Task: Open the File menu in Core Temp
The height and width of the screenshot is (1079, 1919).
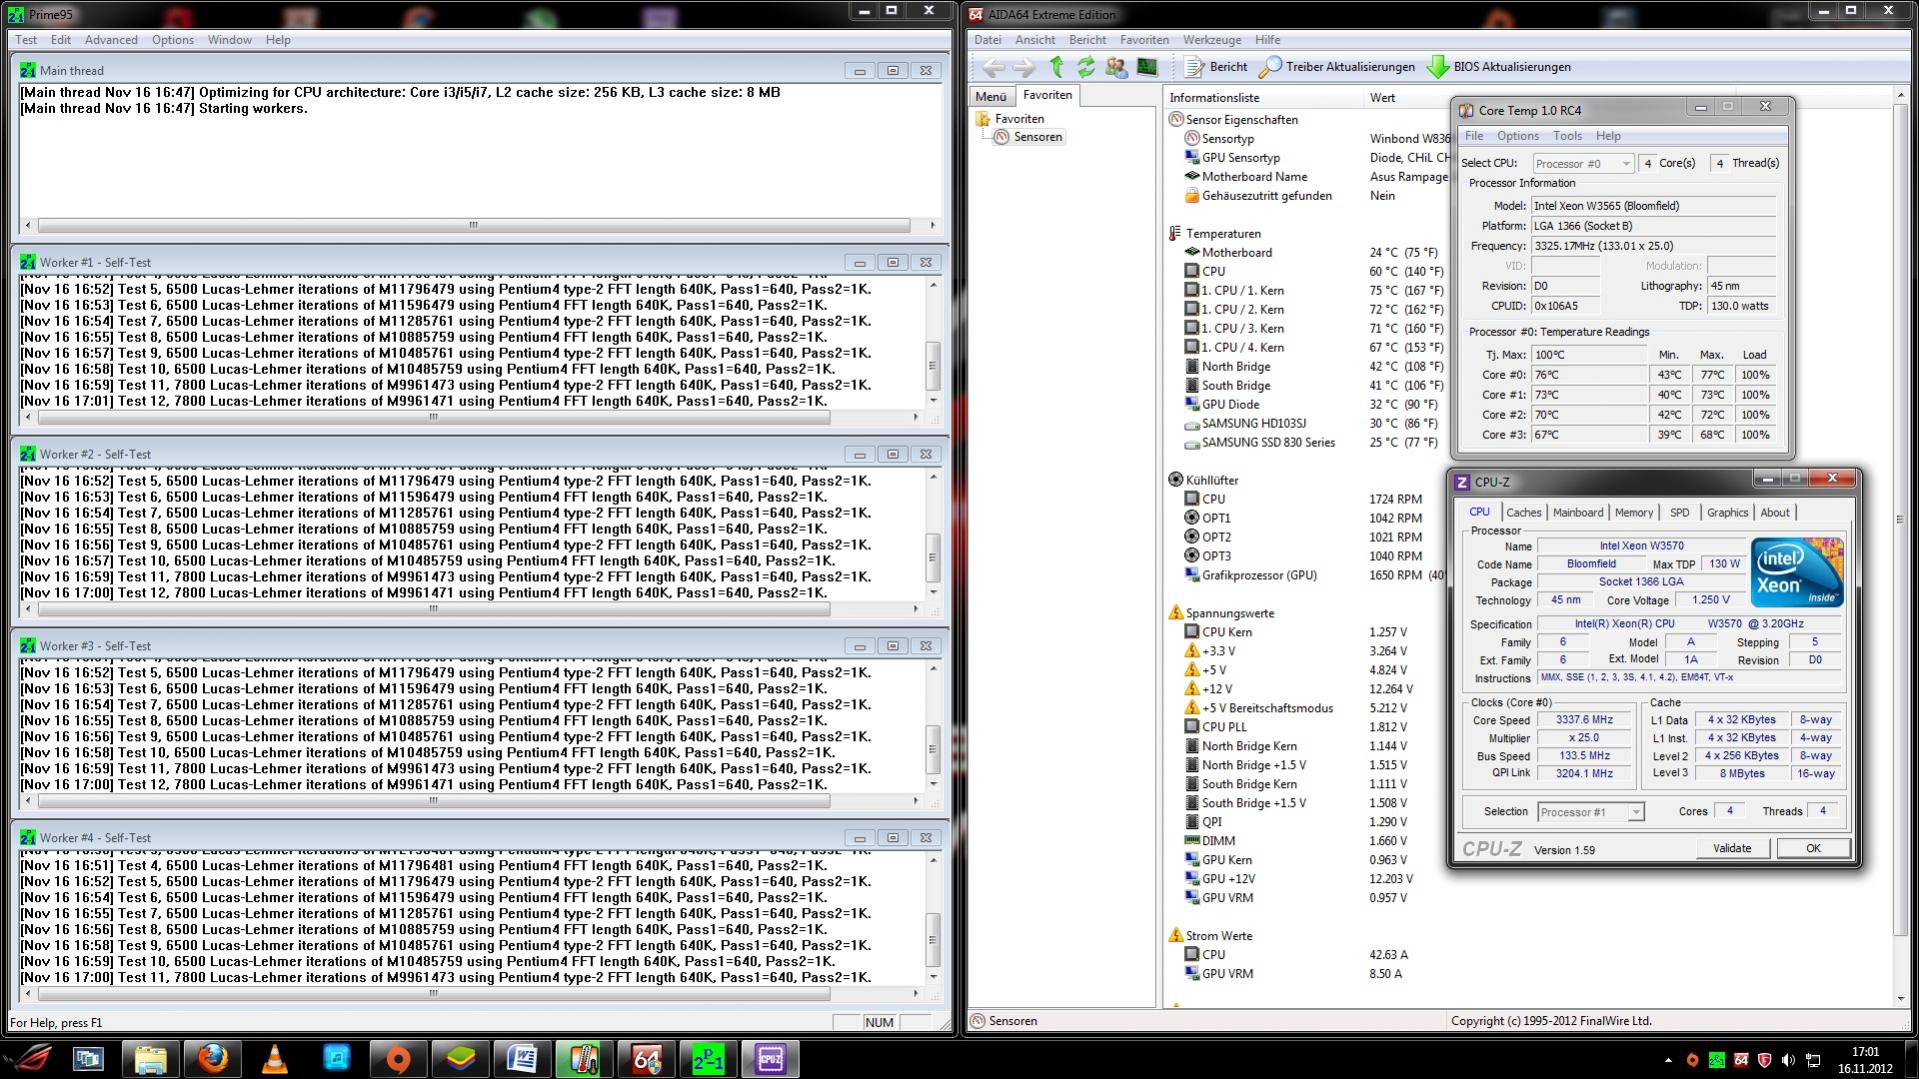Action: 1474,136
